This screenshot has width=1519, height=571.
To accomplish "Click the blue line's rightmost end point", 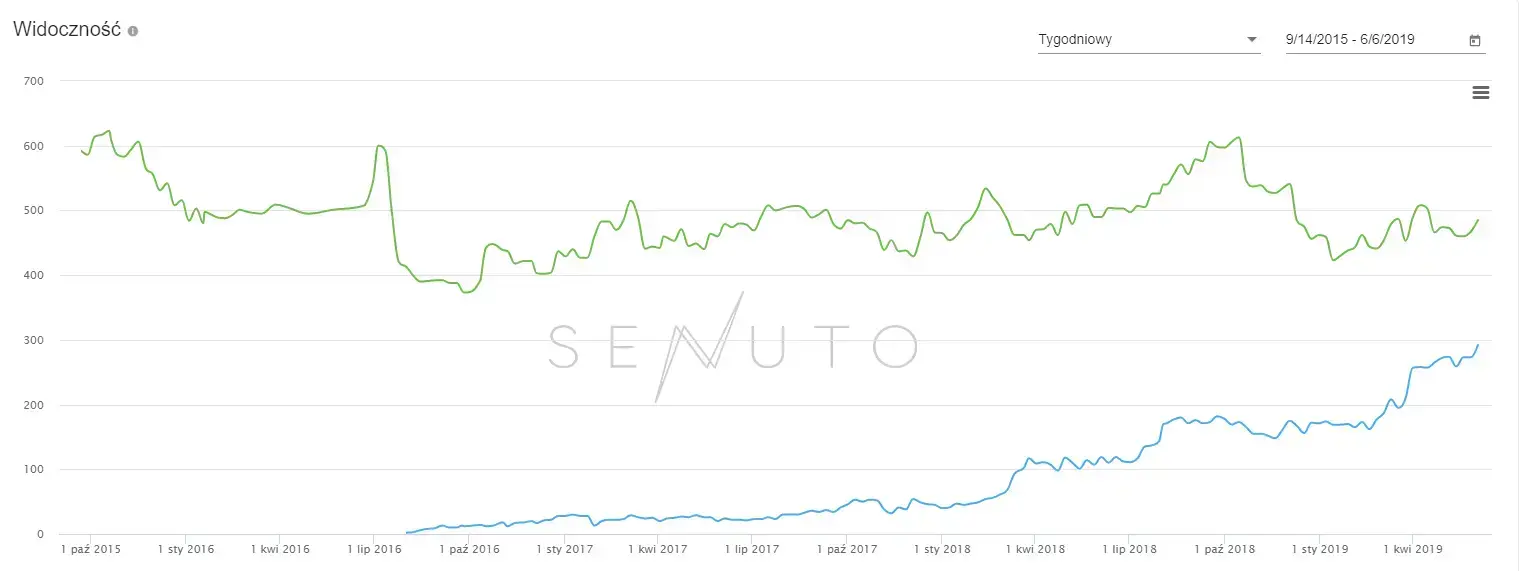I will (x=1478, y=345).
